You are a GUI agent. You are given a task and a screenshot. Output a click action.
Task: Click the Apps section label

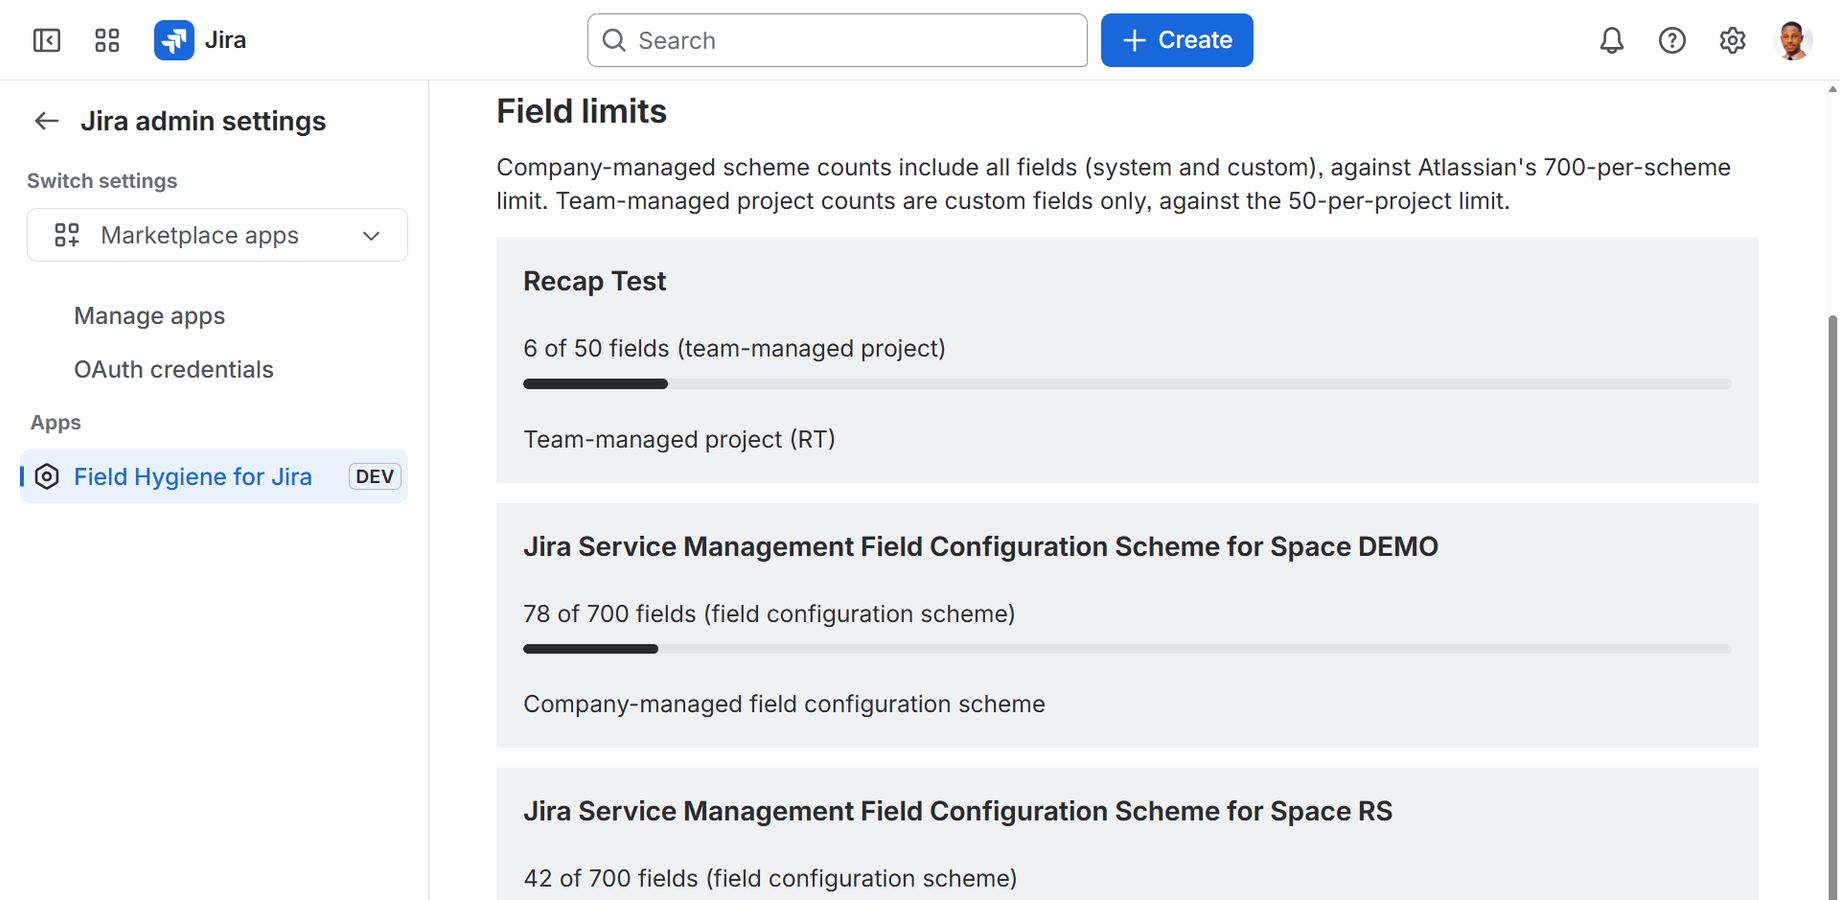[55, 422]
